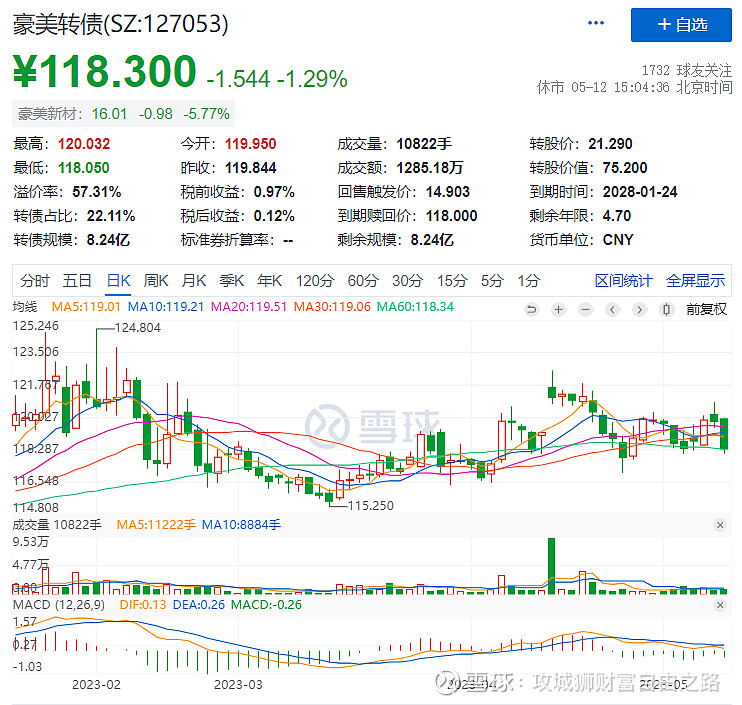Screen dimensions: 742x705
Task: Click the tallest green volume bar
Action: (551, 566)
